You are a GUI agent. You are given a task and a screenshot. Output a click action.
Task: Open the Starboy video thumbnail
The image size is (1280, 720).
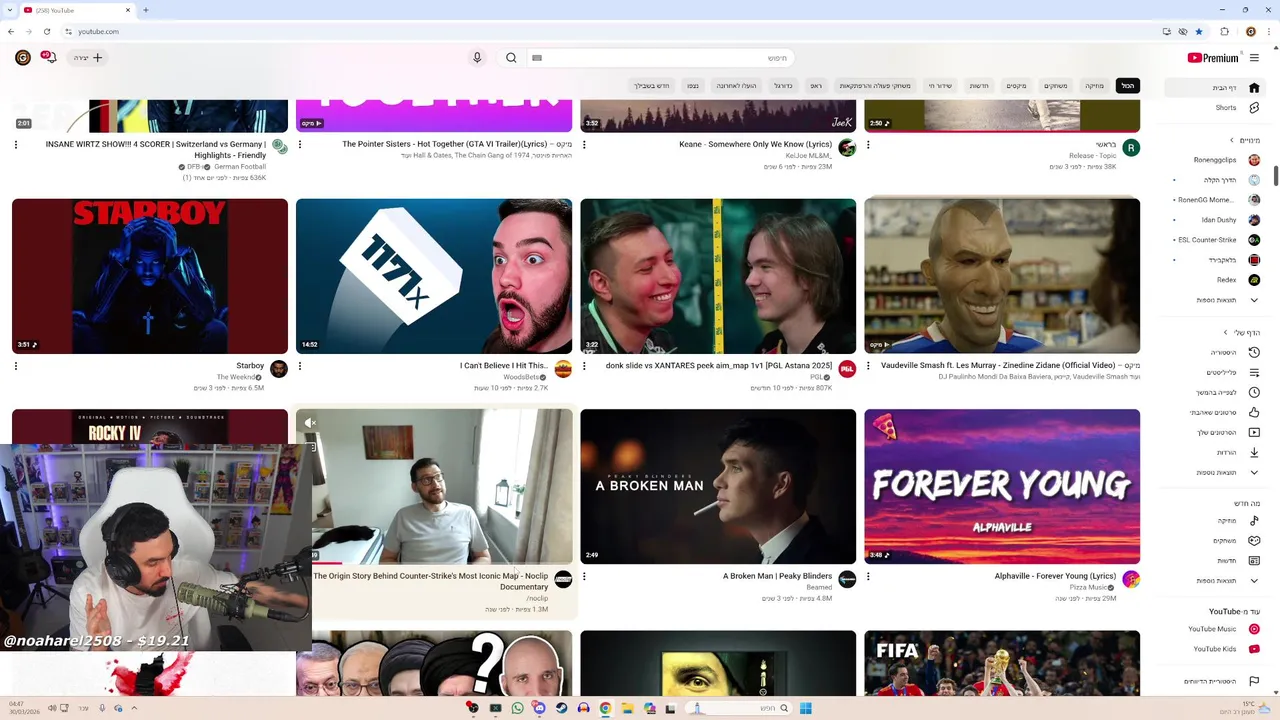[x=150, y=276]
